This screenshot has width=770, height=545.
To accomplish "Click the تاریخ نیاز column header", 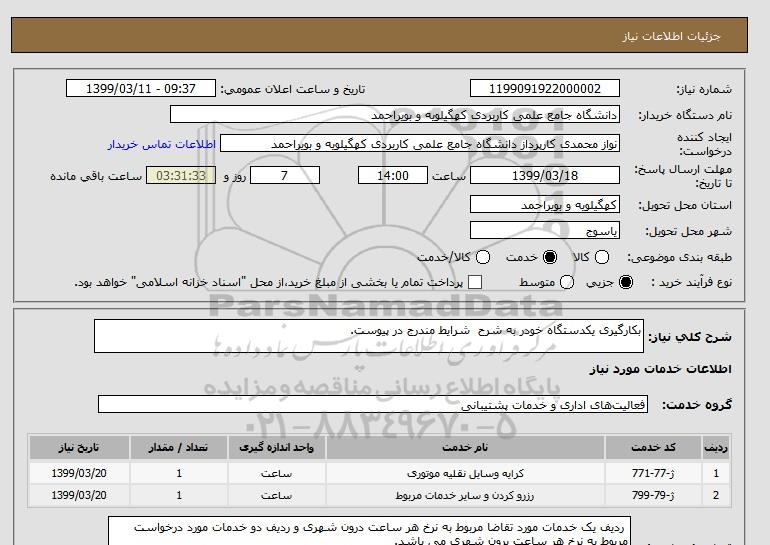I will point(79,447).
